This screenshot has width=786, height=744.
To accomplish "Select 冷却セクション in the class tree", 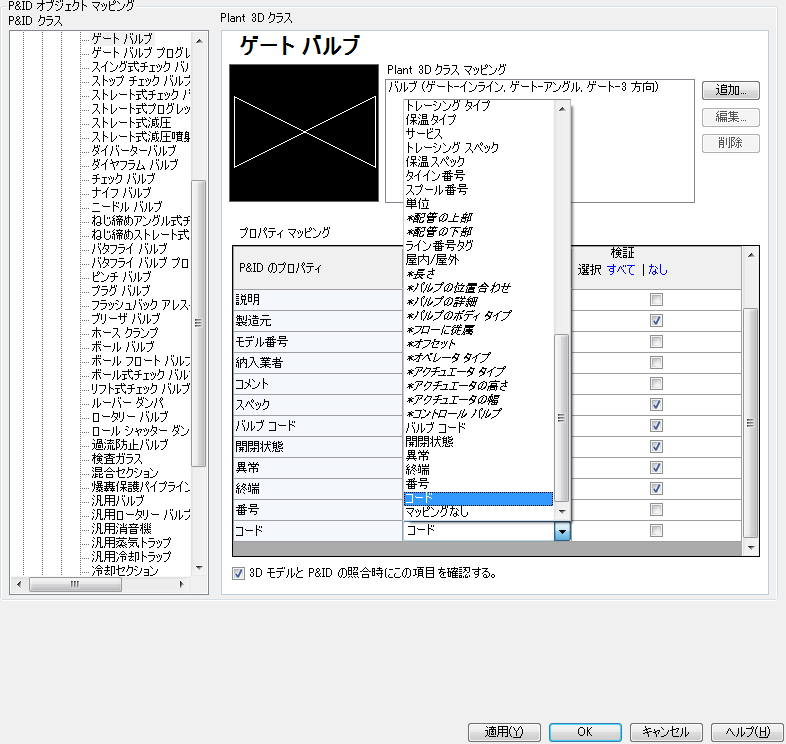I will pos(124,571).
